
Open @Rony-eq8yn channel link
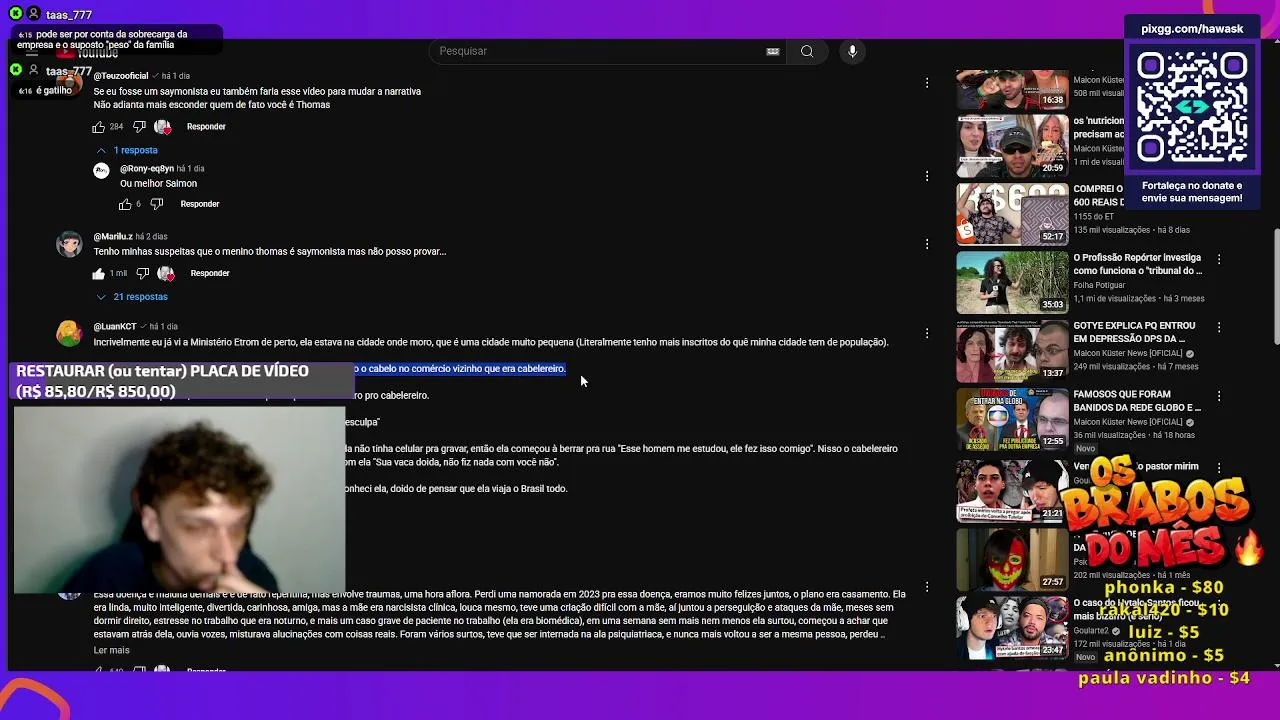click(147, 169)
